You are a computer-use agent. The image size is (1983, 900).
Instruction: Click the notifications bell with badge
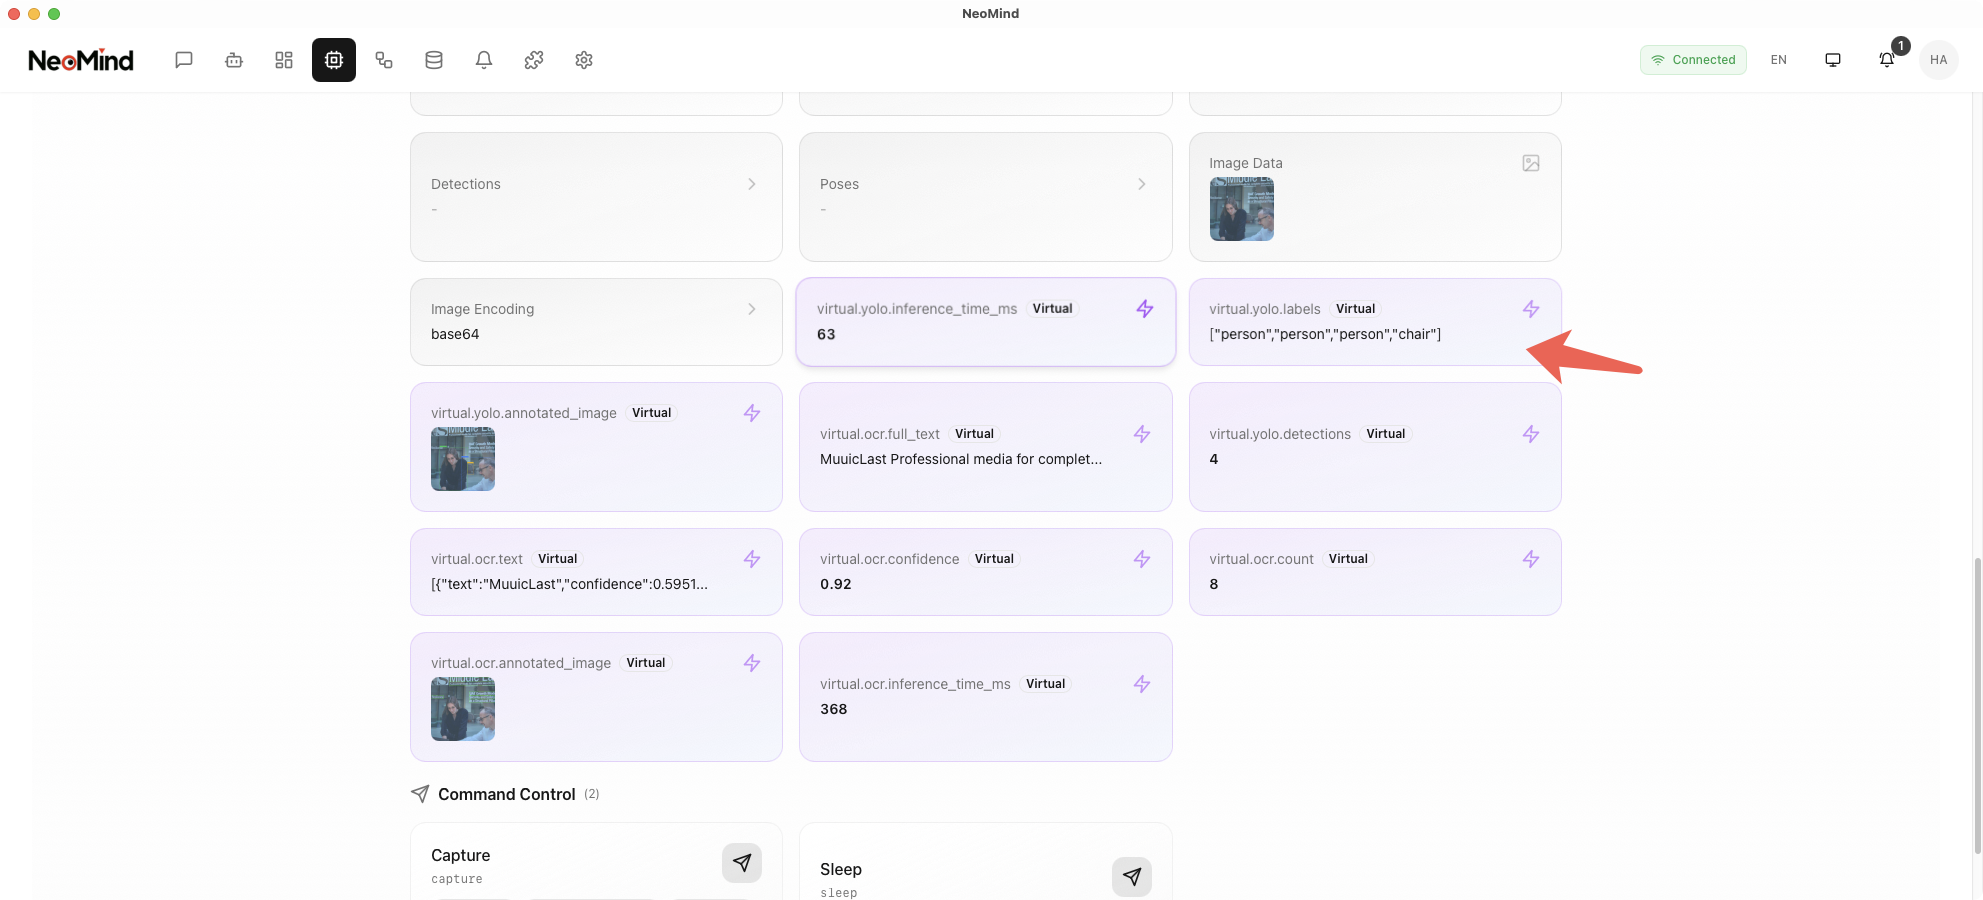(x=1887, y=60)
